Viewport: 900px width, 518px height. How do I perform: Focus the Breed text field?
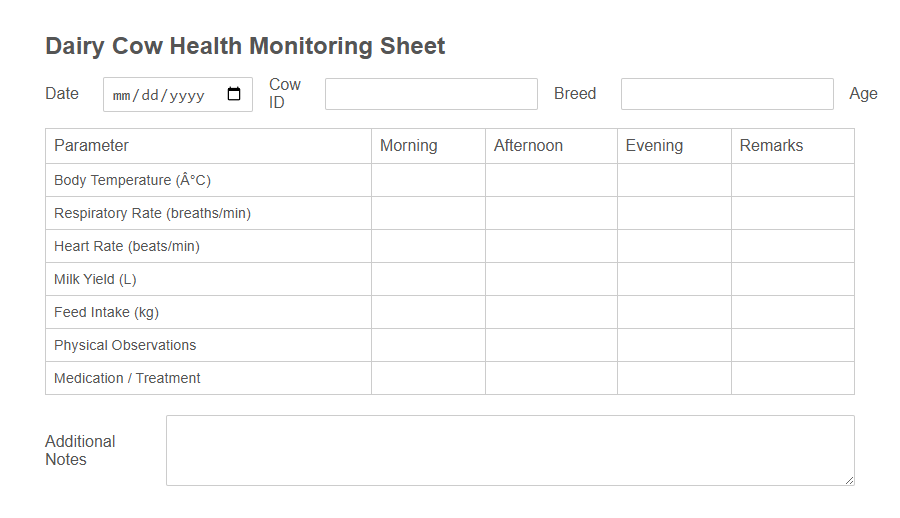click(727, 94)
